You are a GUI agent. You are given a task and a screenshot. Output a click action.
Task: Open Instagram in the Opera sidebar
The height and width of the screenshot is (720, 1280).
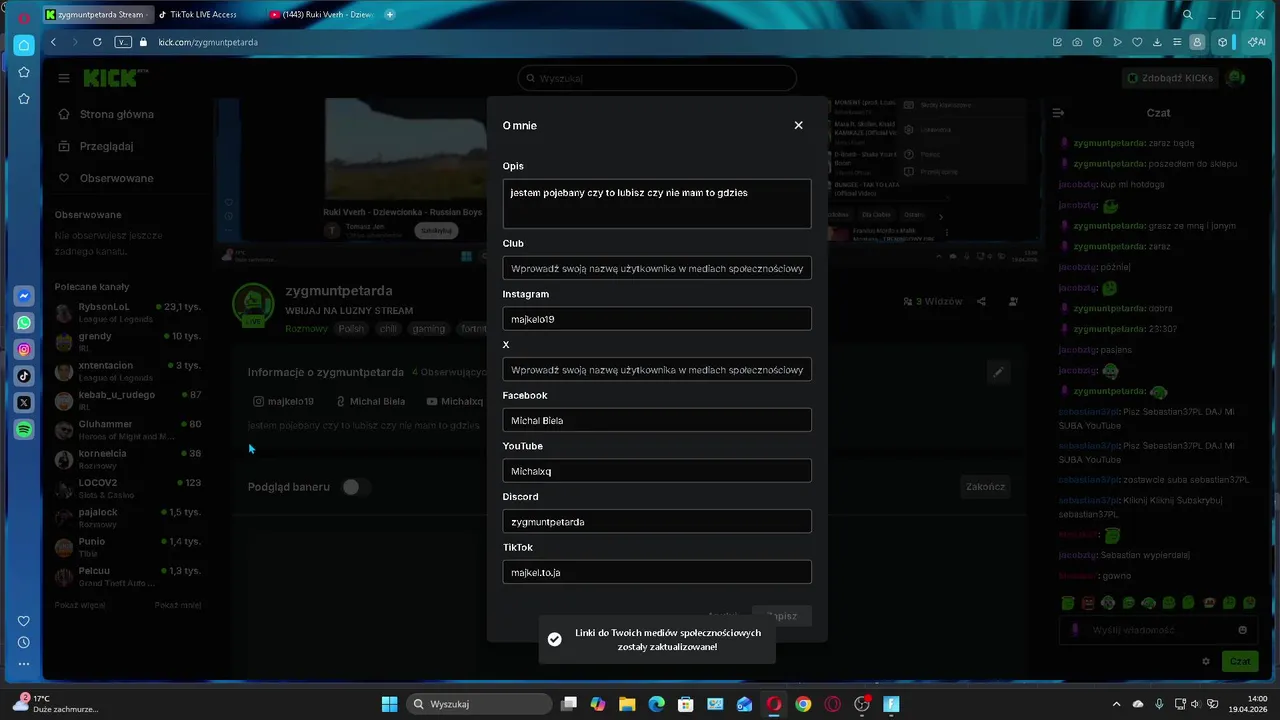24,349
